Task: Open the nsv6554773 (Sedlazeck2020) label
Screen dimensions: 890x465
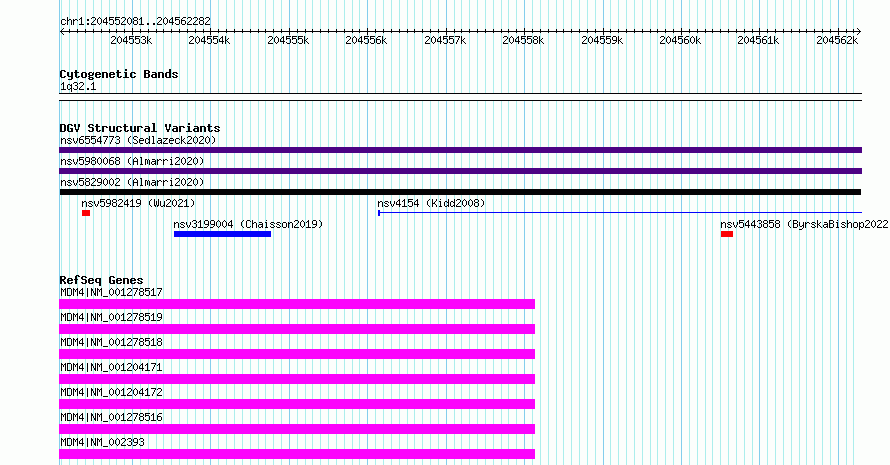Action: click(x=138, y=140)
